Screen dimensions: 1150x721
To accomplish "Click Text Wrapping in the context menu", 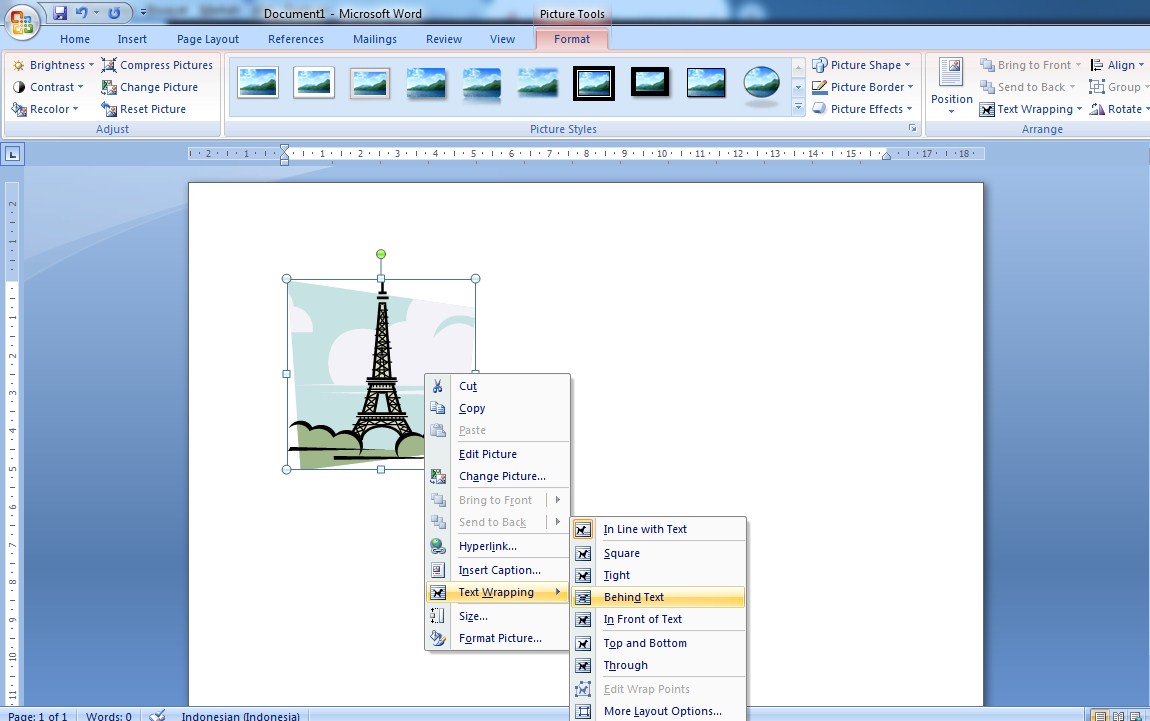I will pos(497,592).
